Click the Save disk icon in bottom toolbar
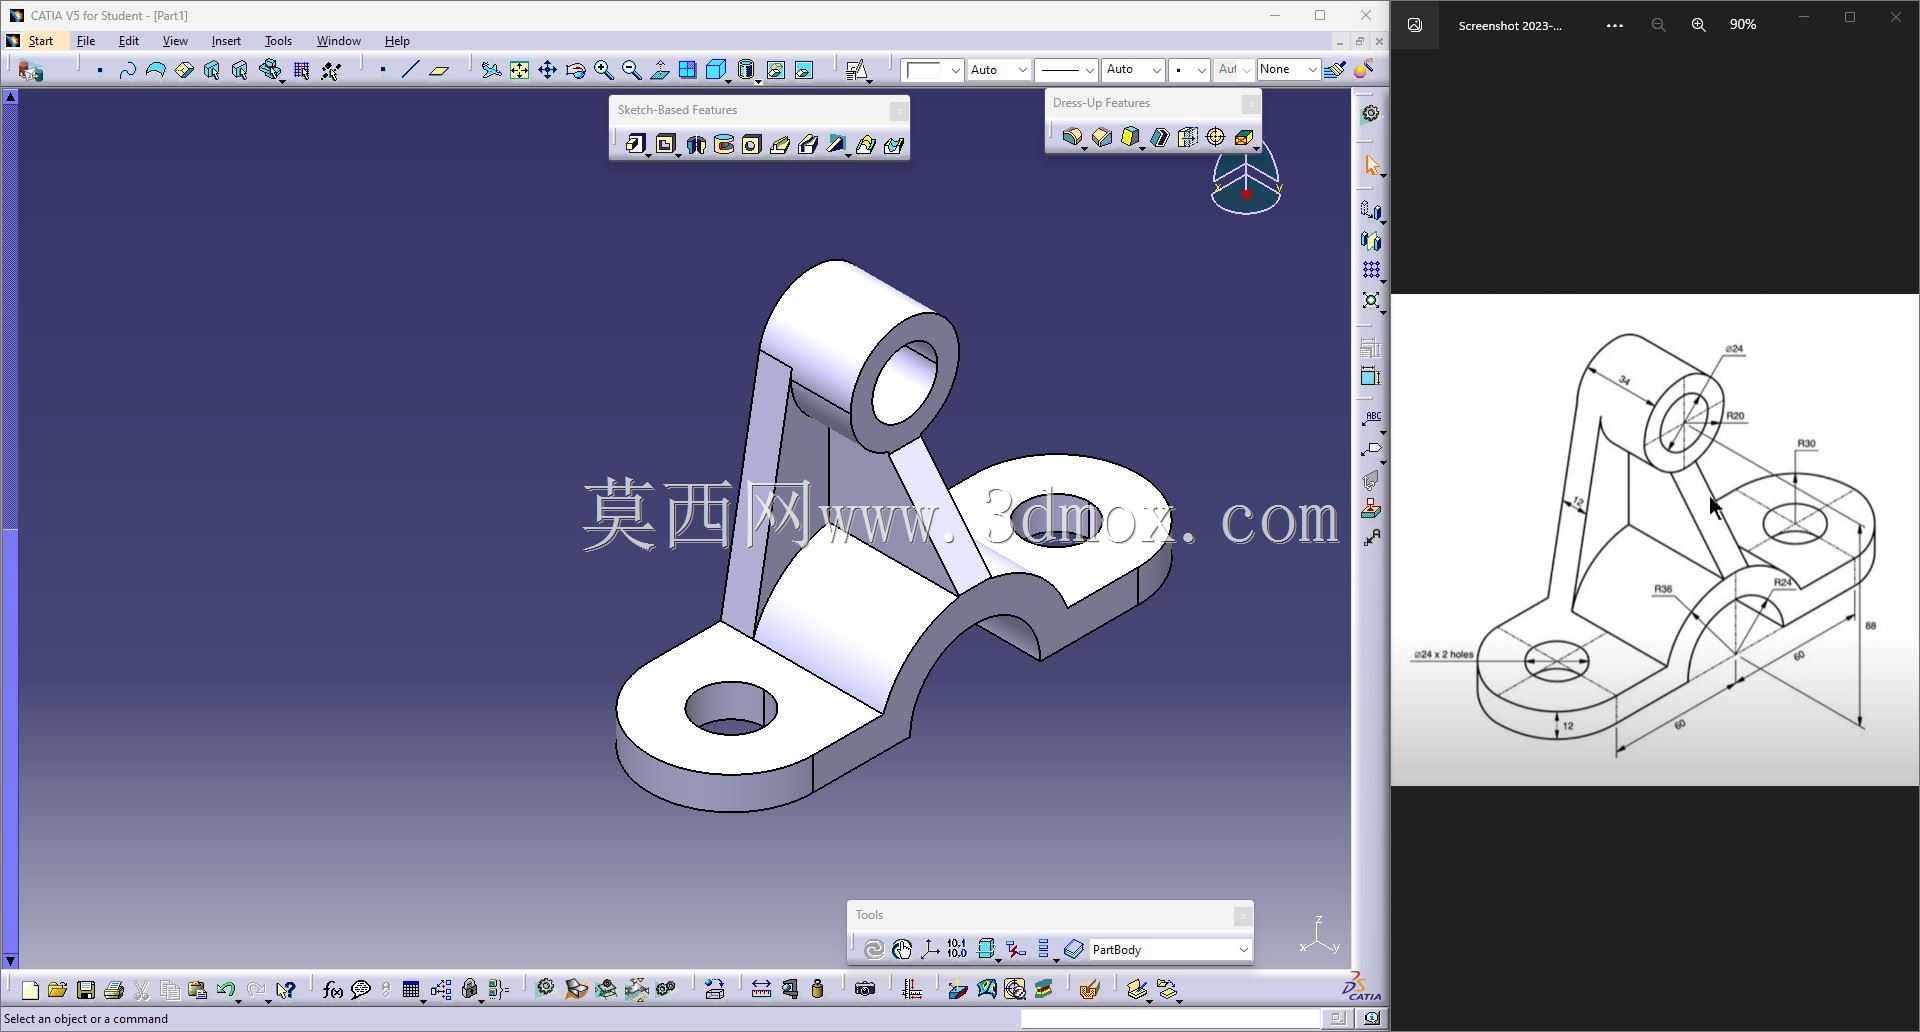Image resolution: width=1920 pixels, height=1032 pixels. pos(86,990)
